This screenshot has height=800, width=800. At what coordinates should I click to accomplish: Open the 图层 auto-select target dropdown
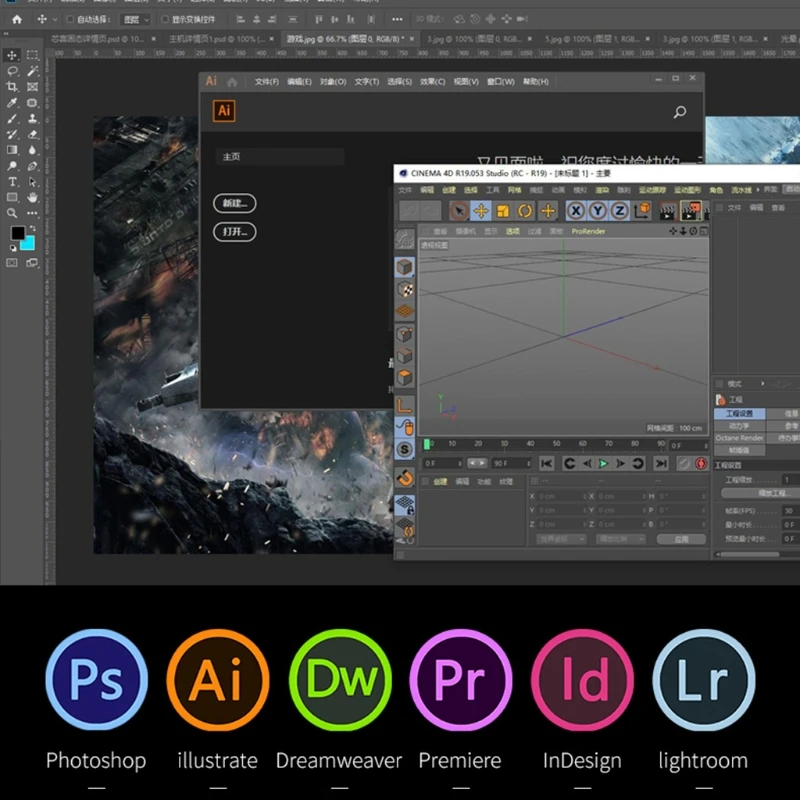tap(135, 19)
